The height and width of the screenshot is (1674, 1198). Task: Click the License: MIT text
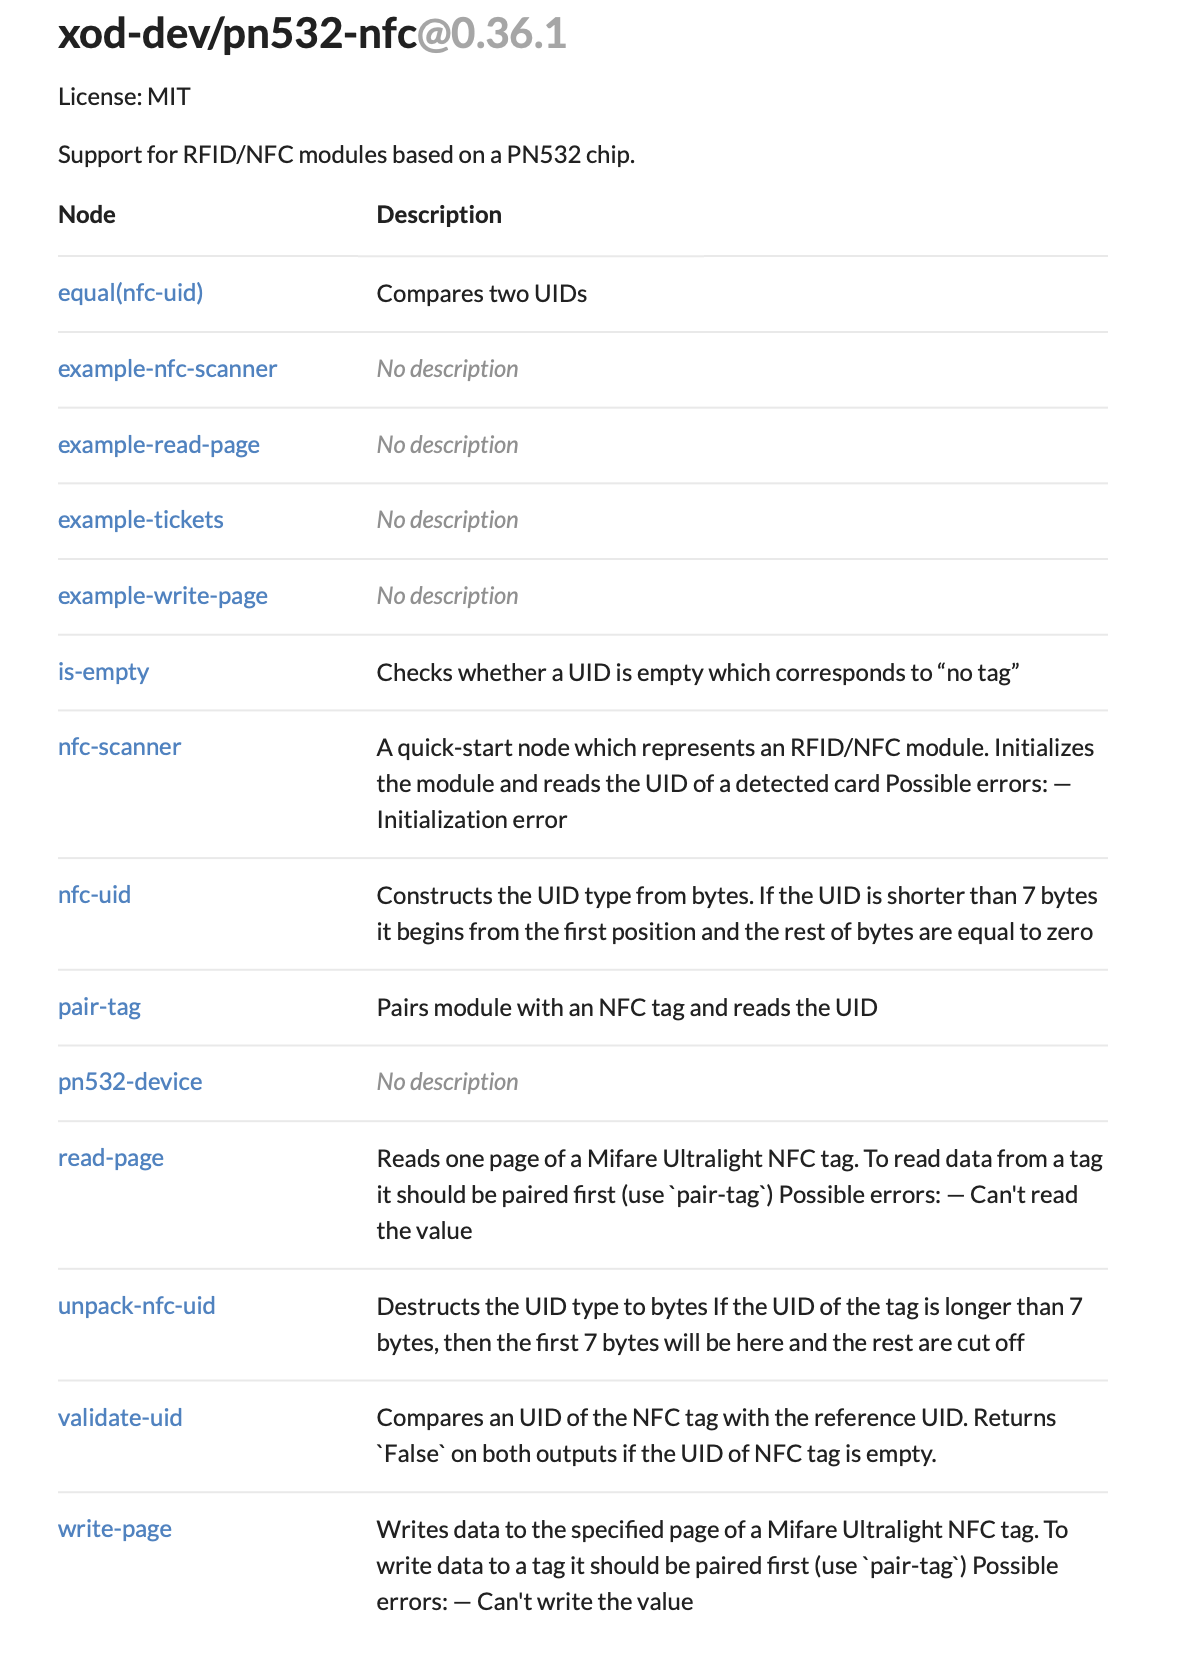[x=124, y=97]
